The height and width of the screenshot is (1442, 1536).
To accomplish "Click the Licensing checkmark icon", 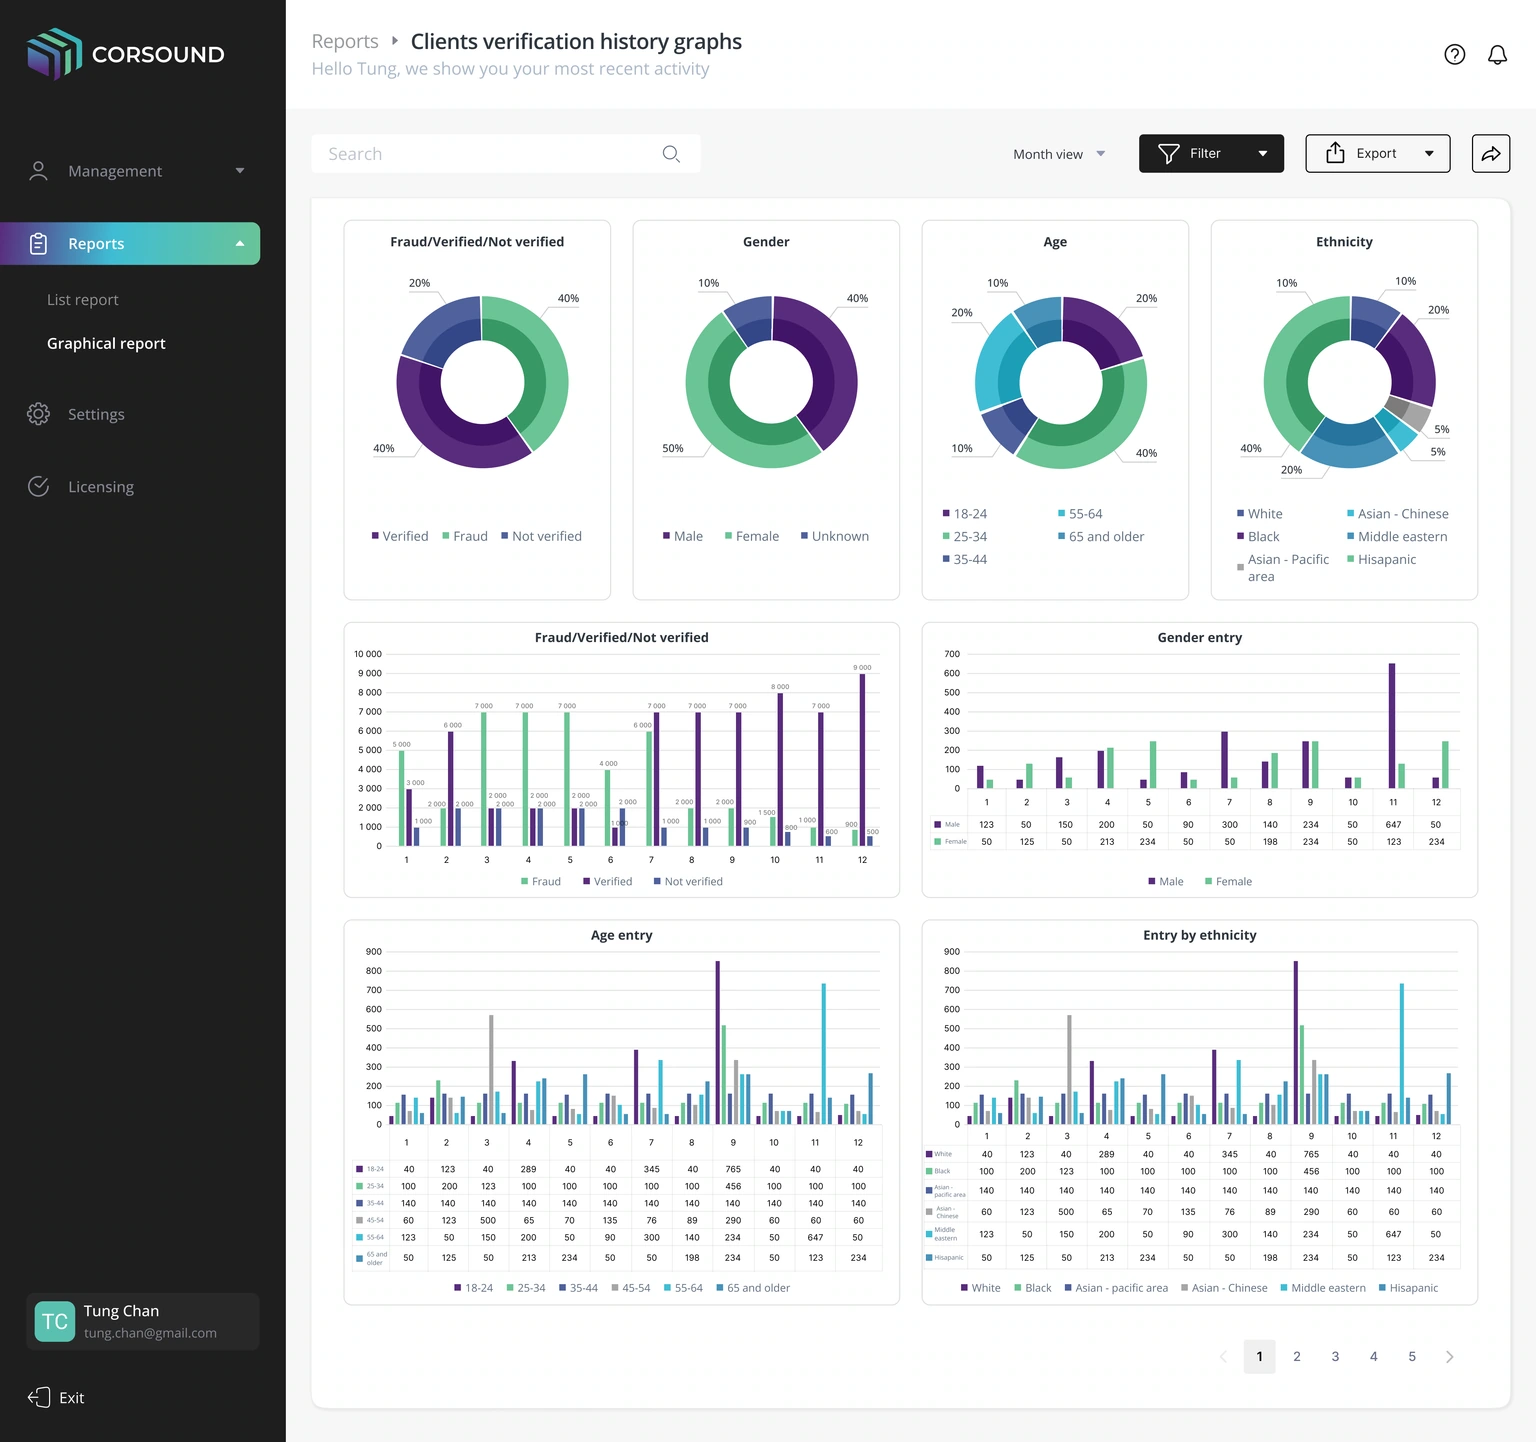I will (38, 486).
